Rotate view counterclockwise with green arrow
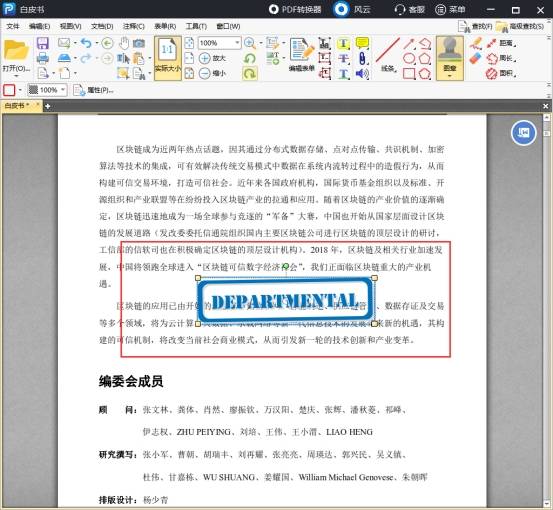 tap(250, 58)
